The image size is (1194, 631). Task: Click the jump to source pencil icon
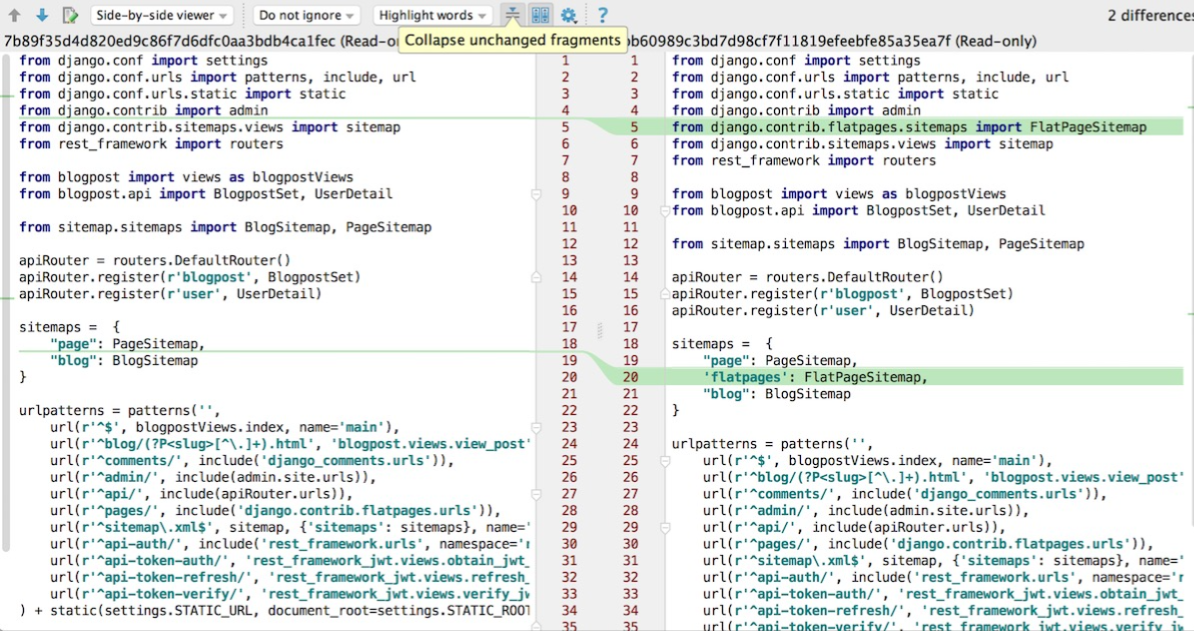pyautogui.click(x=69, y=14)
